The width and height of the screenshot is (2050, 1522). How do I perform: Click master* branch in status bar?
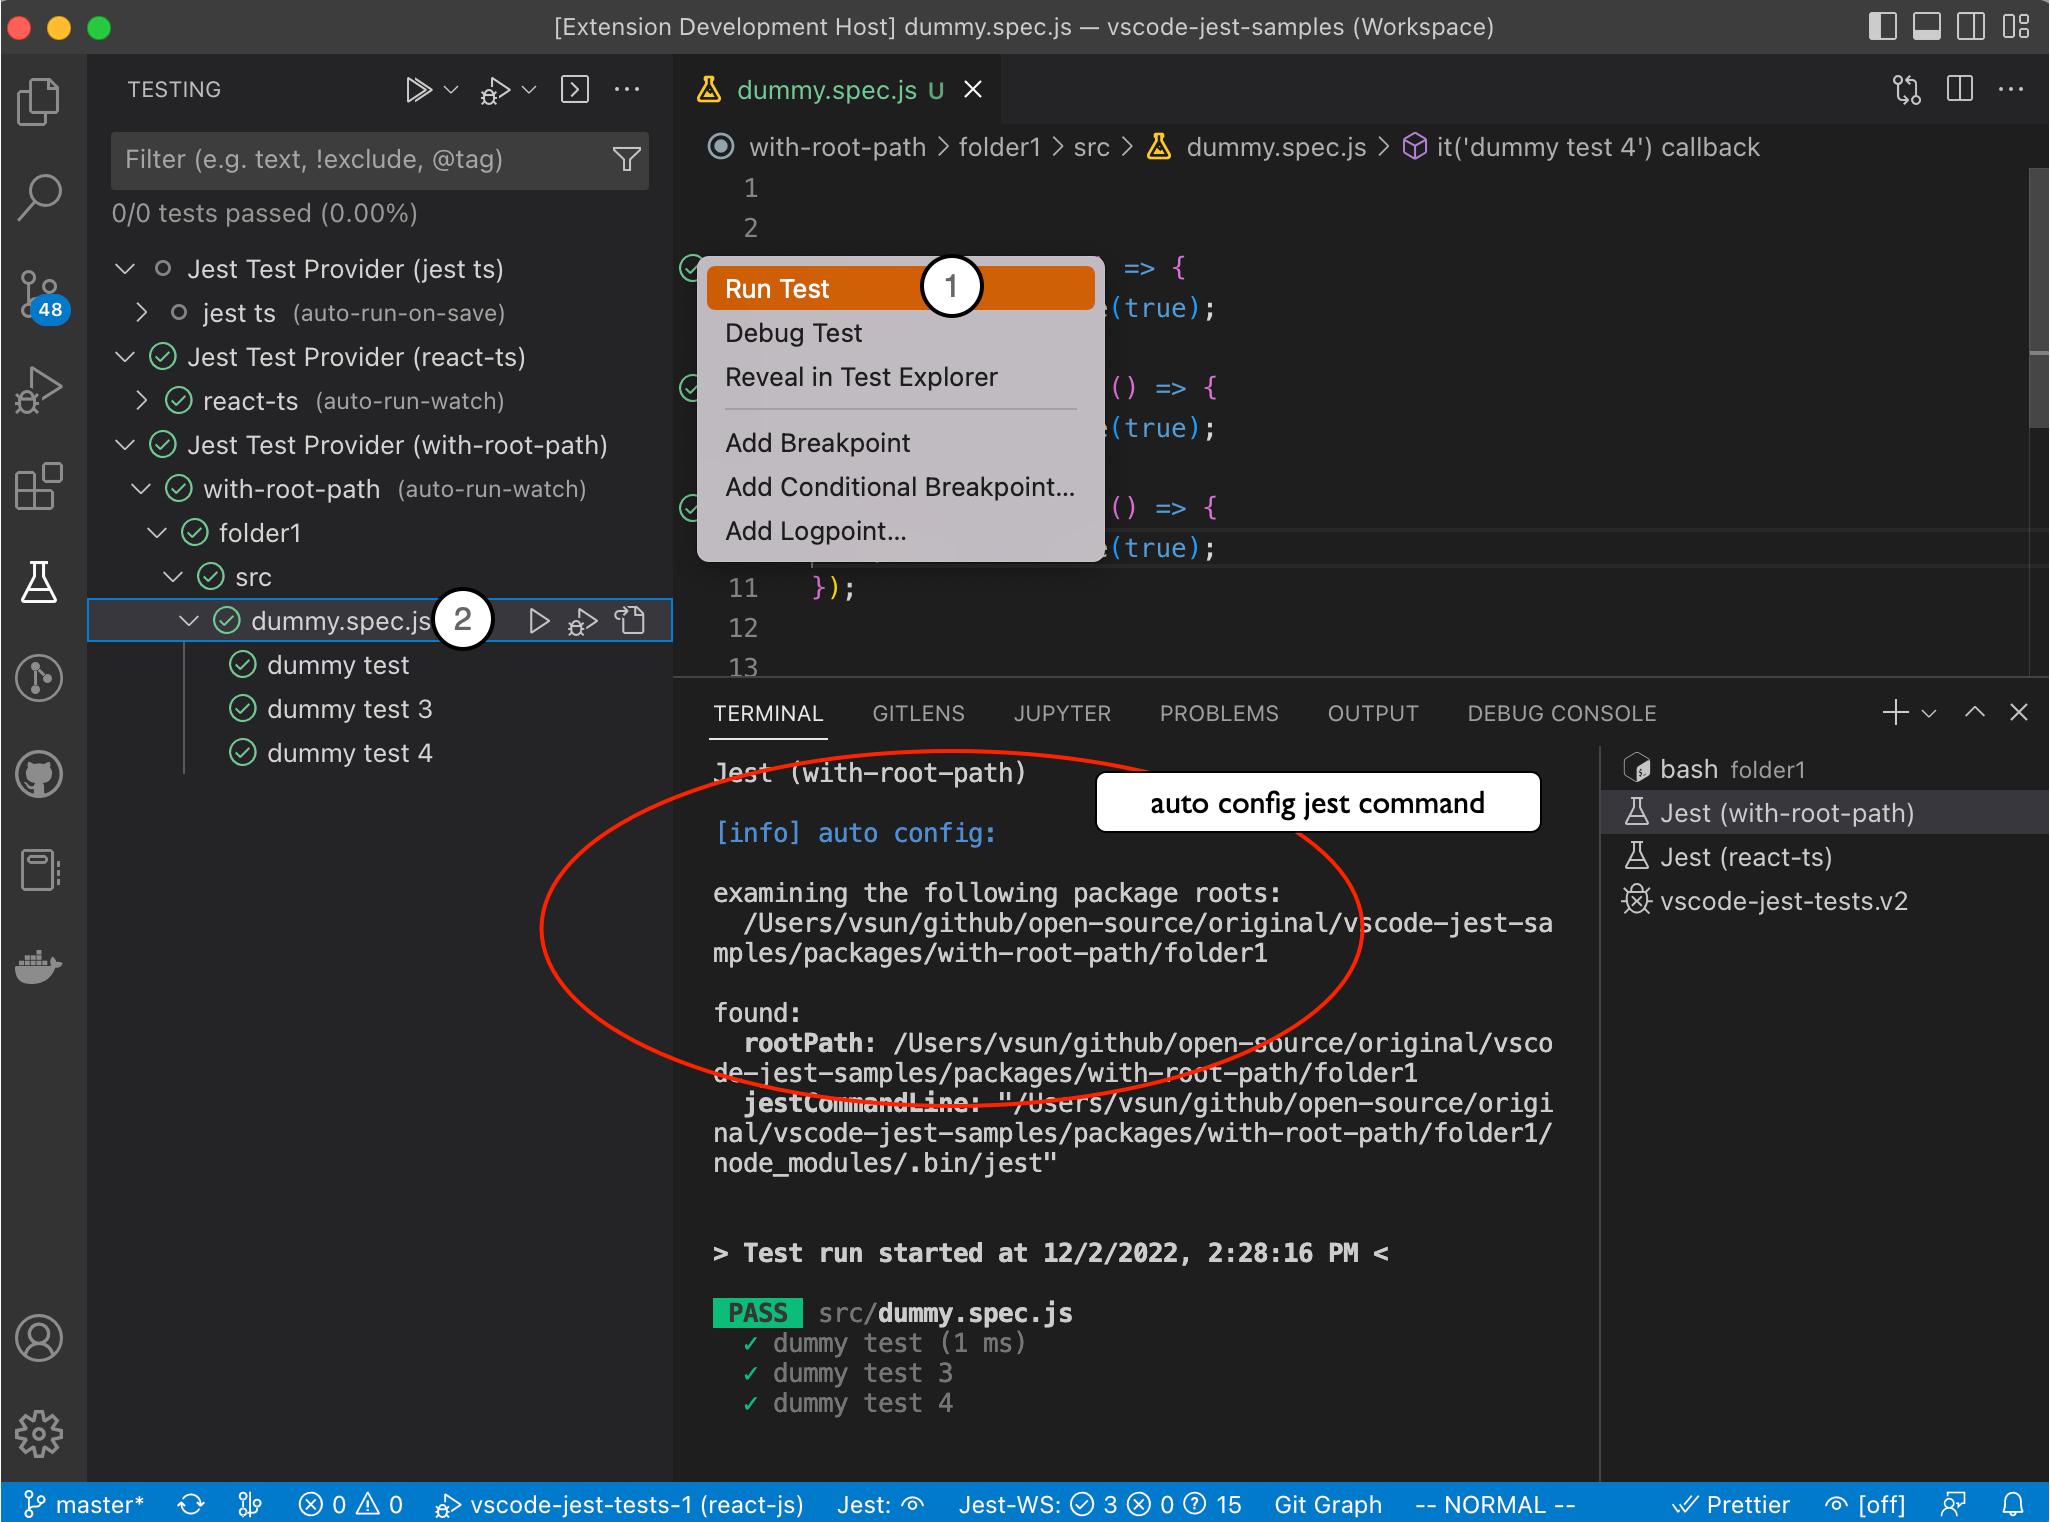[86, 1504]
